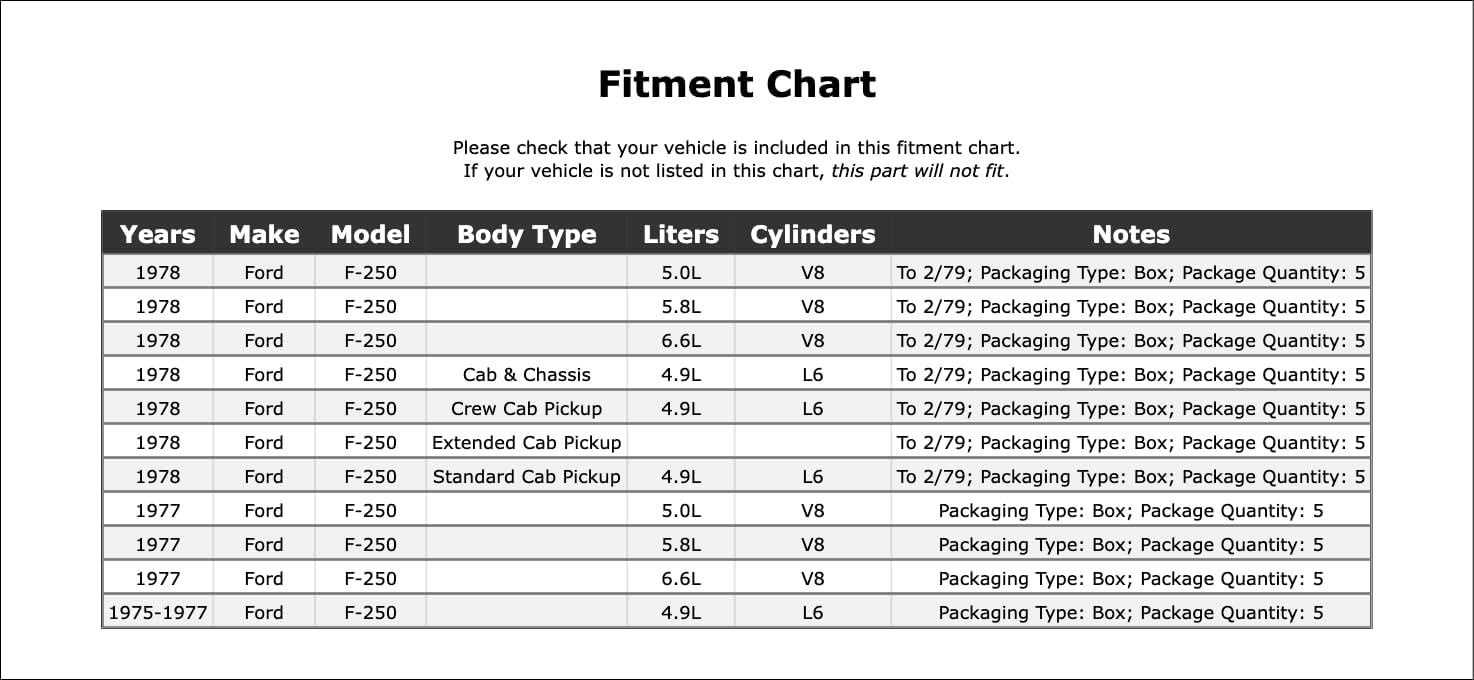This screenshot has width=1474, height=680.
Task: Click the empty Liters cell for Extended Cab Pickup
Action: tap(681, 443)
